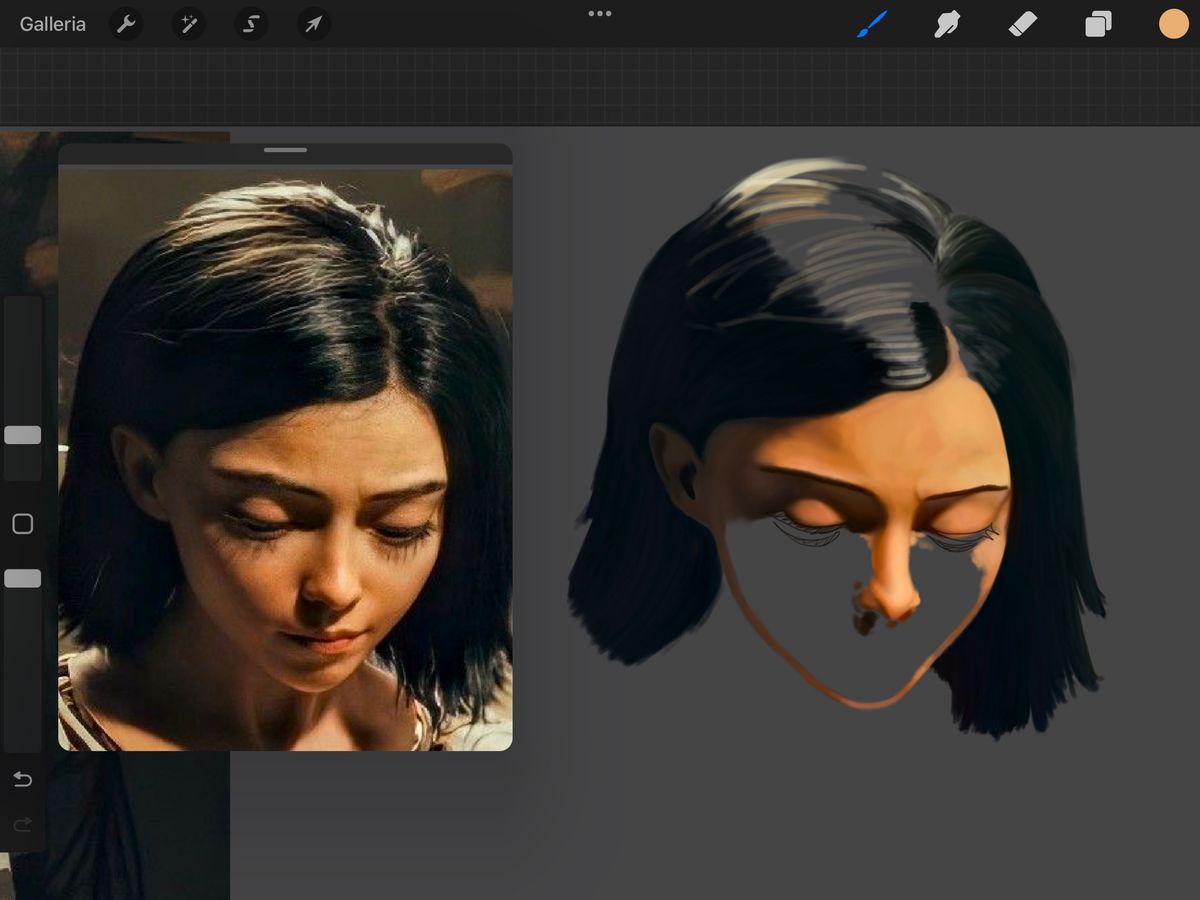The width and height of the screenshot is (1200, 900).
Task: Click the brush size slider handle
Action: pos(23,435)
